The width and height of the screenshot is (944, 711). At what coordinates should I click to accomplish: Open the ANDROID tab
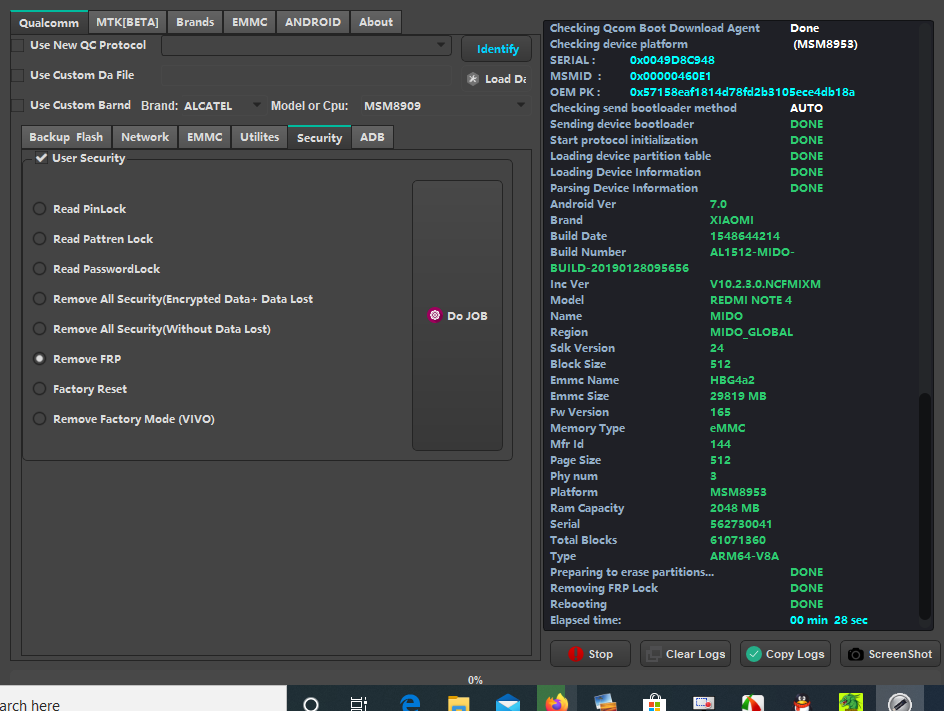(313, 22)
